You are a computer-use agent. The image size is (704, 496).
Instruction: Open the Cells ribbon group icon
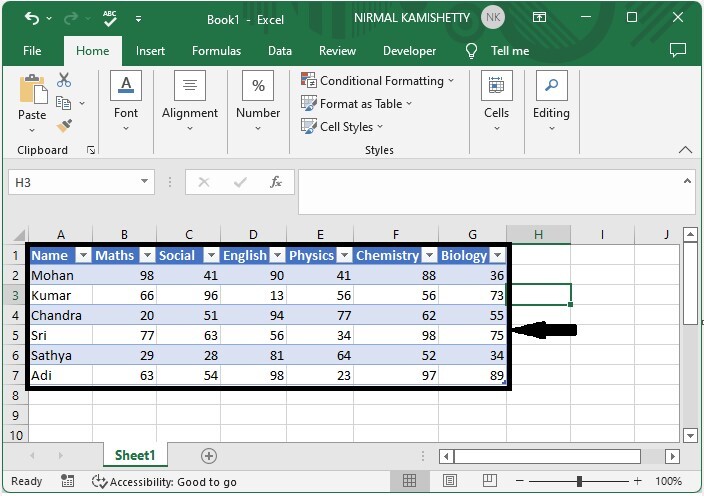point(496,86)
